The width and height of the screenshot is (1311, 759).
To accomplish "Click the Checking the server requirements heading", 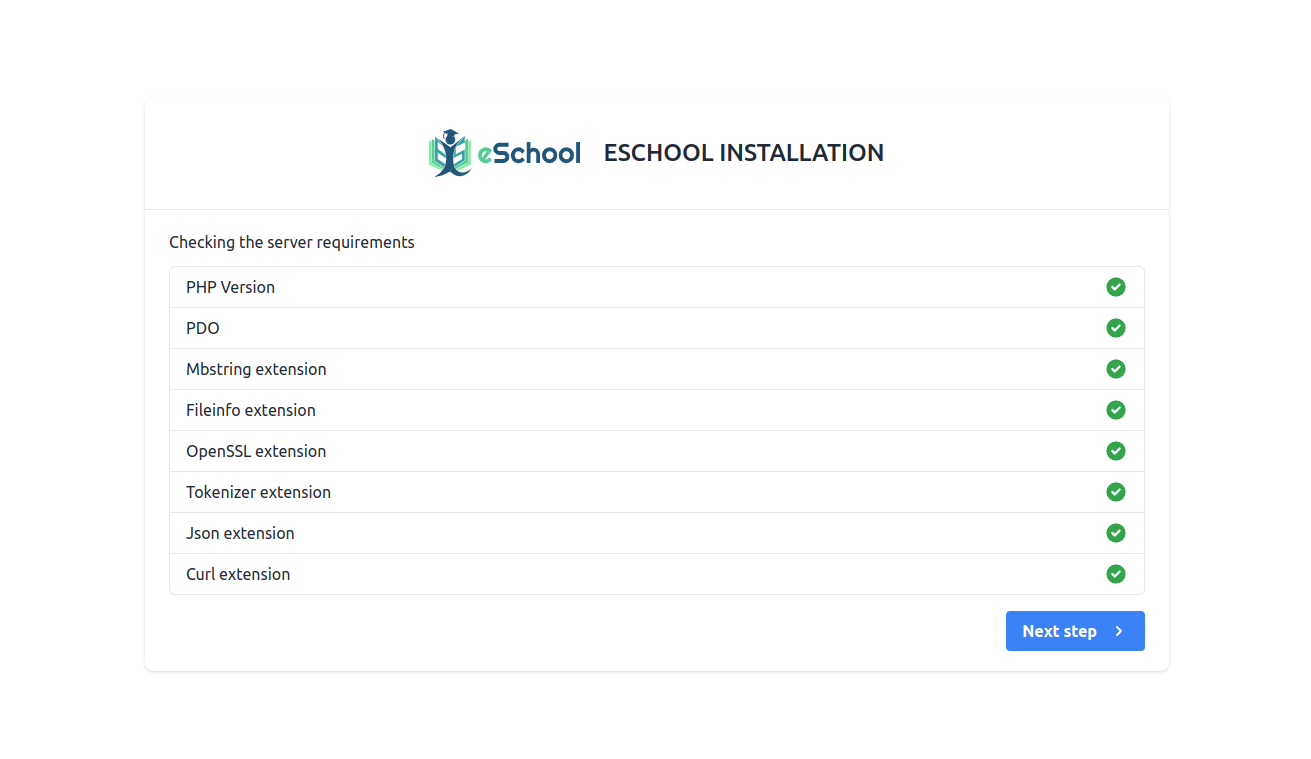I will [292, 242].
